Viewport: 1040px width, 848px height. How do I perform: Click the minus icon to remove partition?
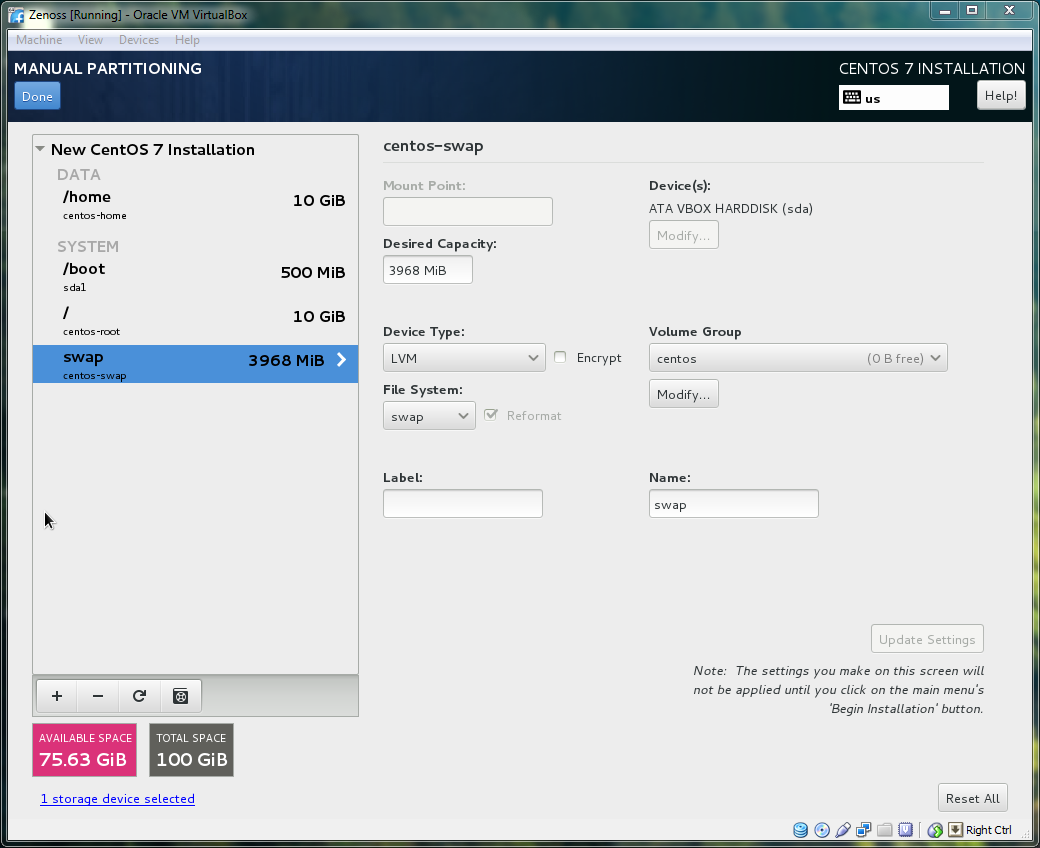(98, 696)
